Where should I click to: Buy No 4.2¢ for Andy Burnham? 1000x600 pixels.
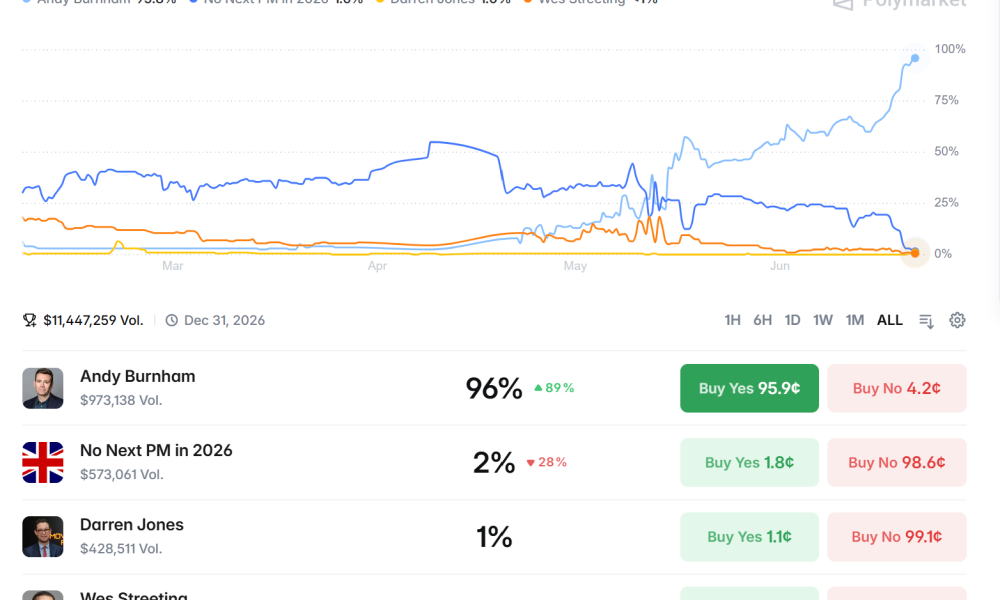(x=897, y=388)
